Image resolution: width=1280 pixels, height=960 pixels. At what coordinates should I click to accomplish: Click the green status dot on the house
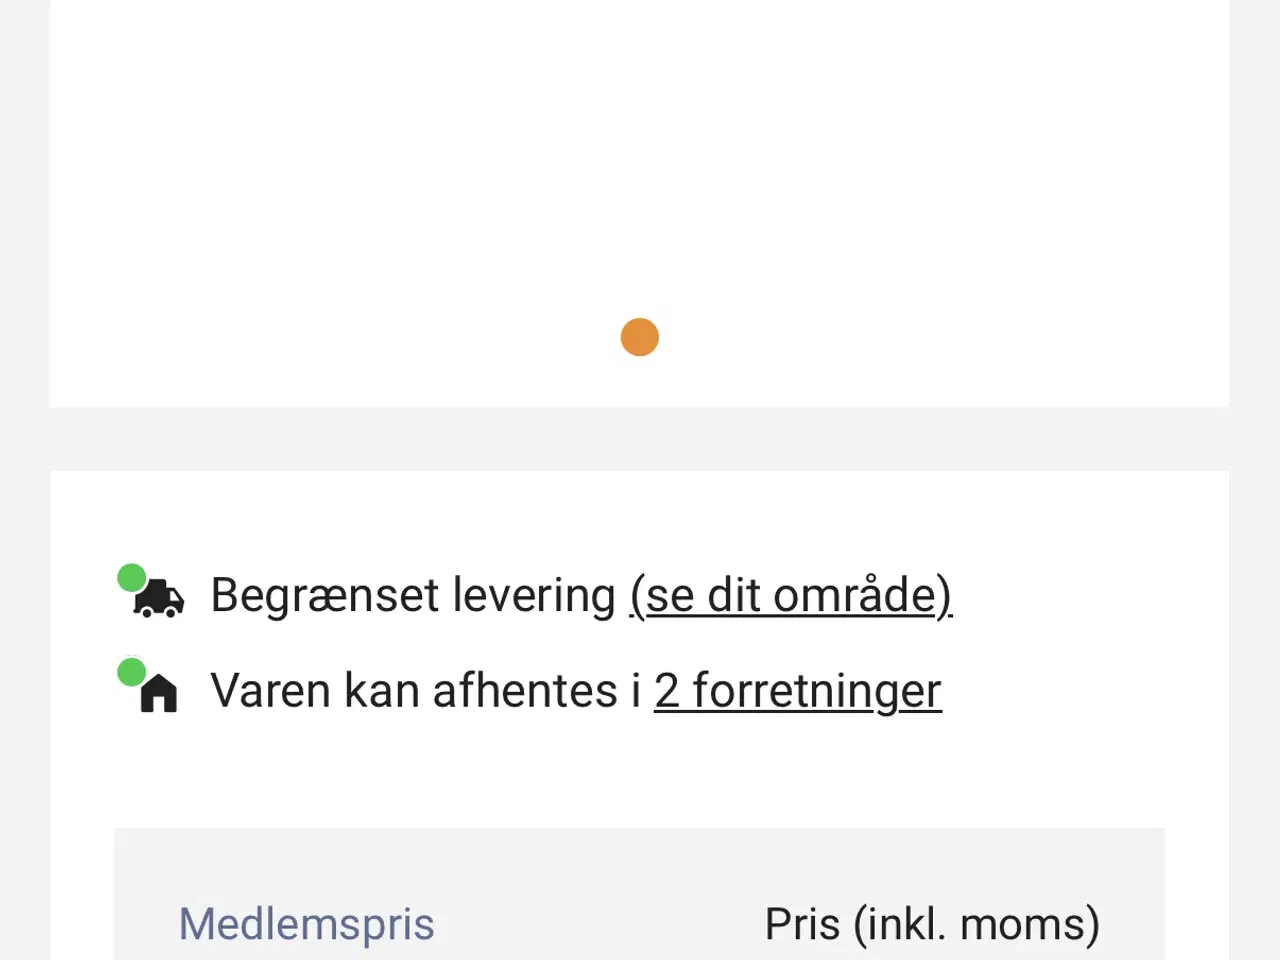click(131, 671)
